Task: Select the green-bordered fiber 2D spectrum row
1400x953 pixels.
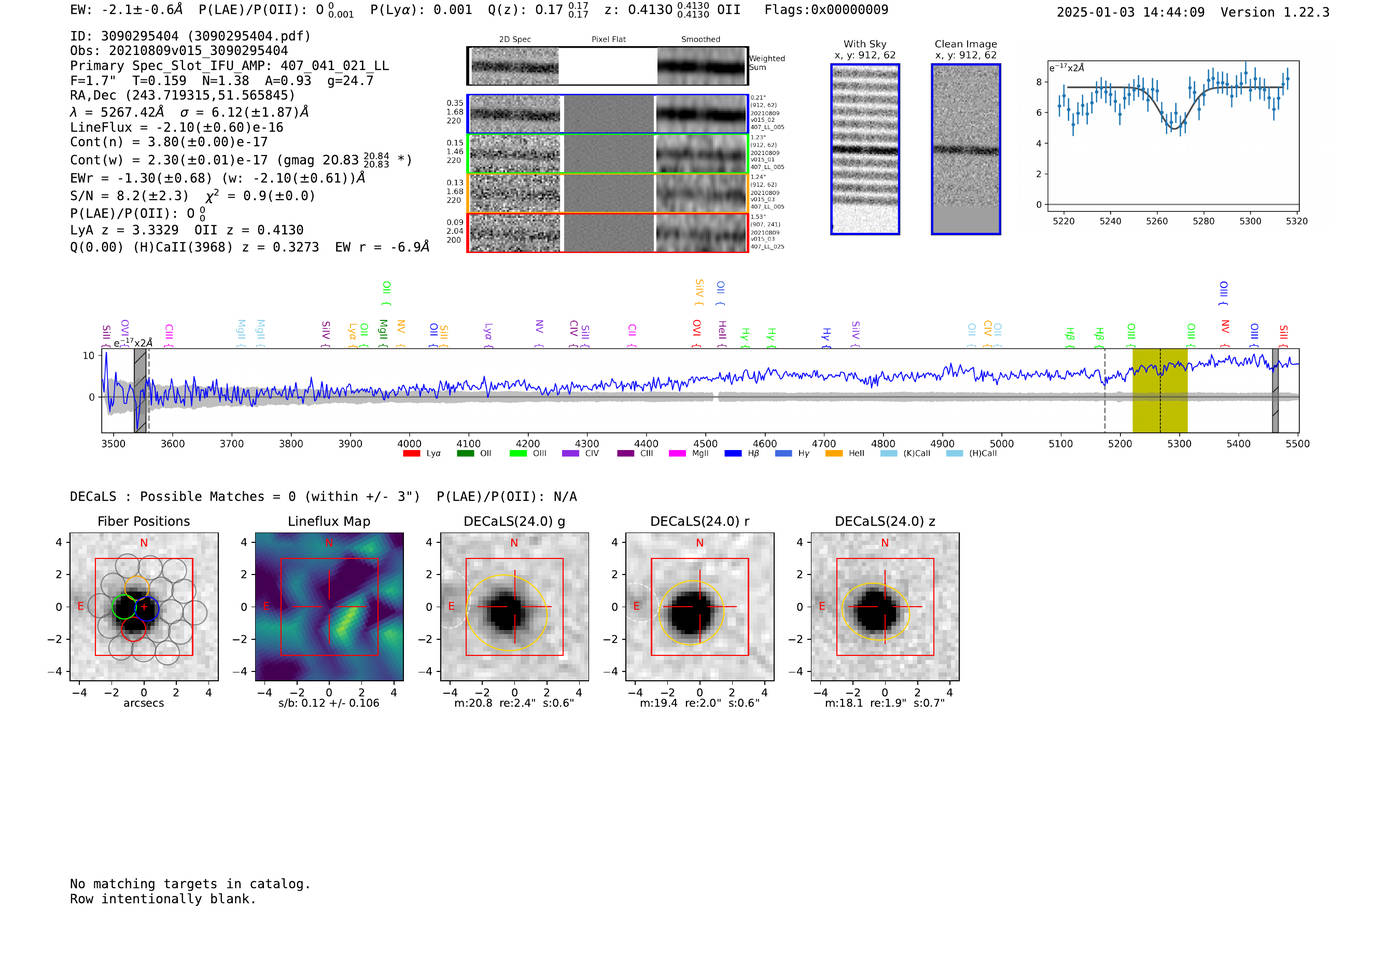Action: pyautogui.click(x=607, y=154)
